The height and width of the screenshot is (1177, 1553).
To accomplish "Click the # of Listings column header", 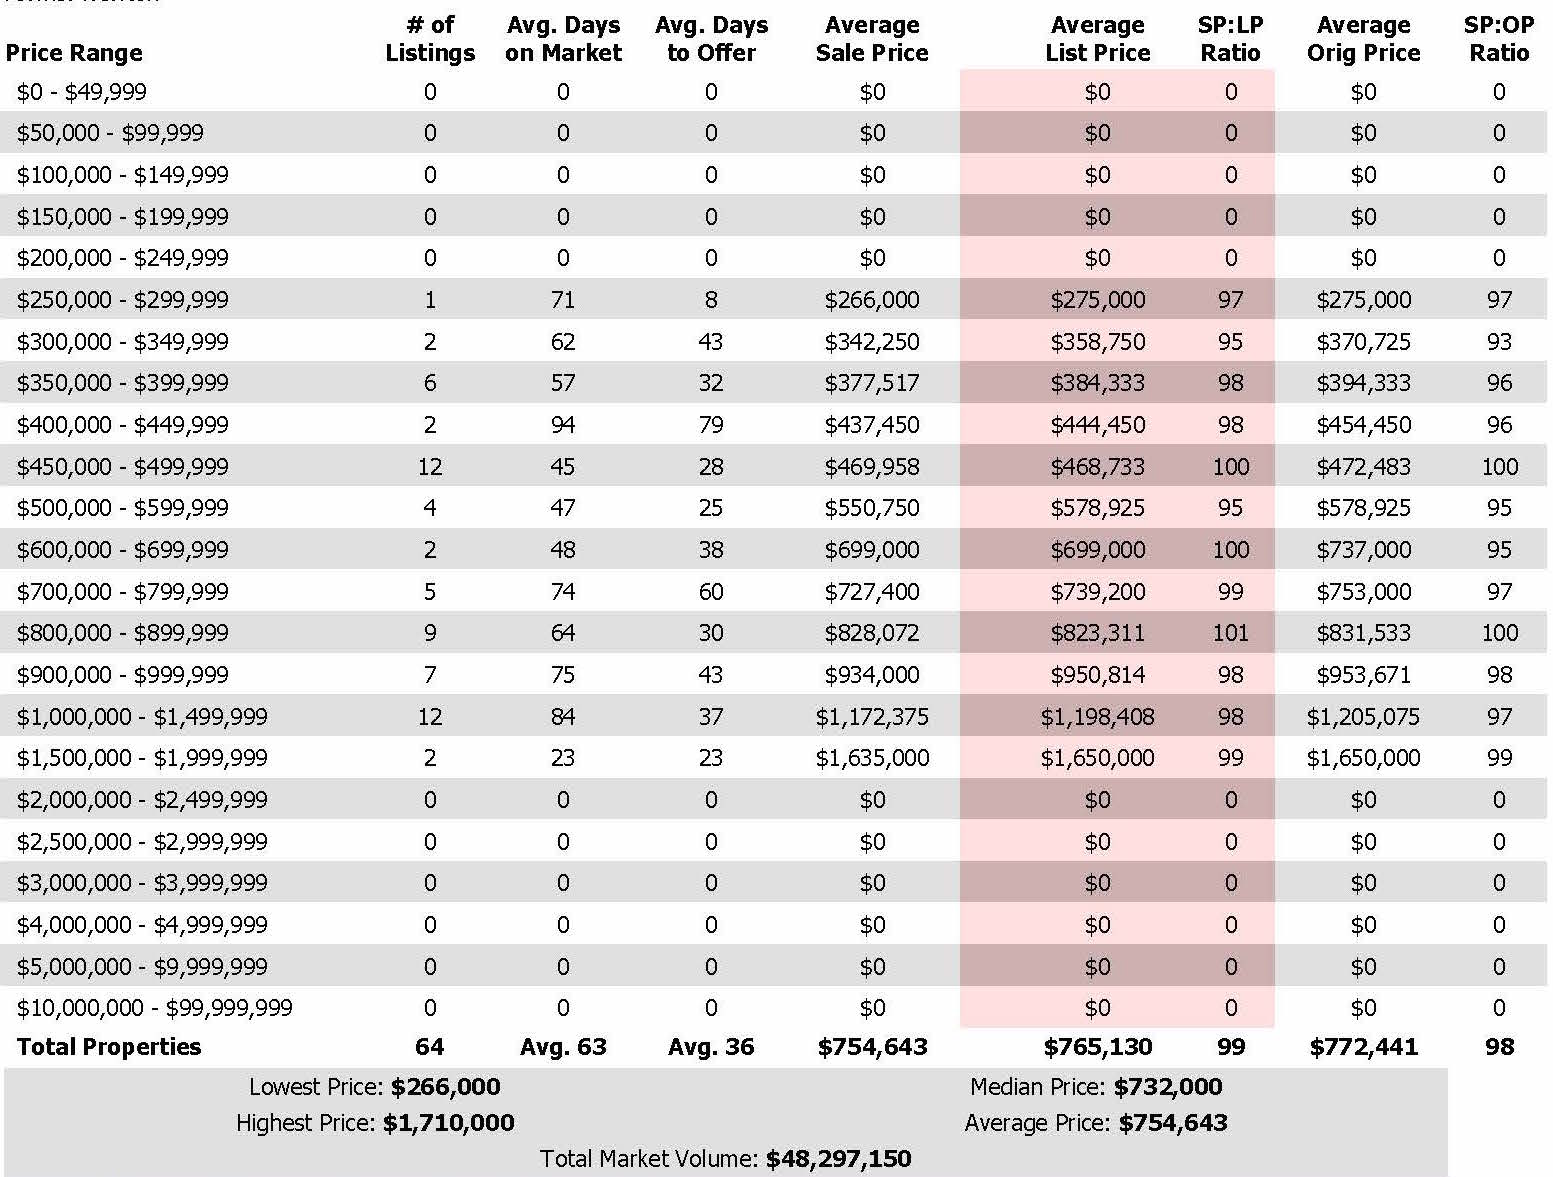I will (x=430, y=39).
